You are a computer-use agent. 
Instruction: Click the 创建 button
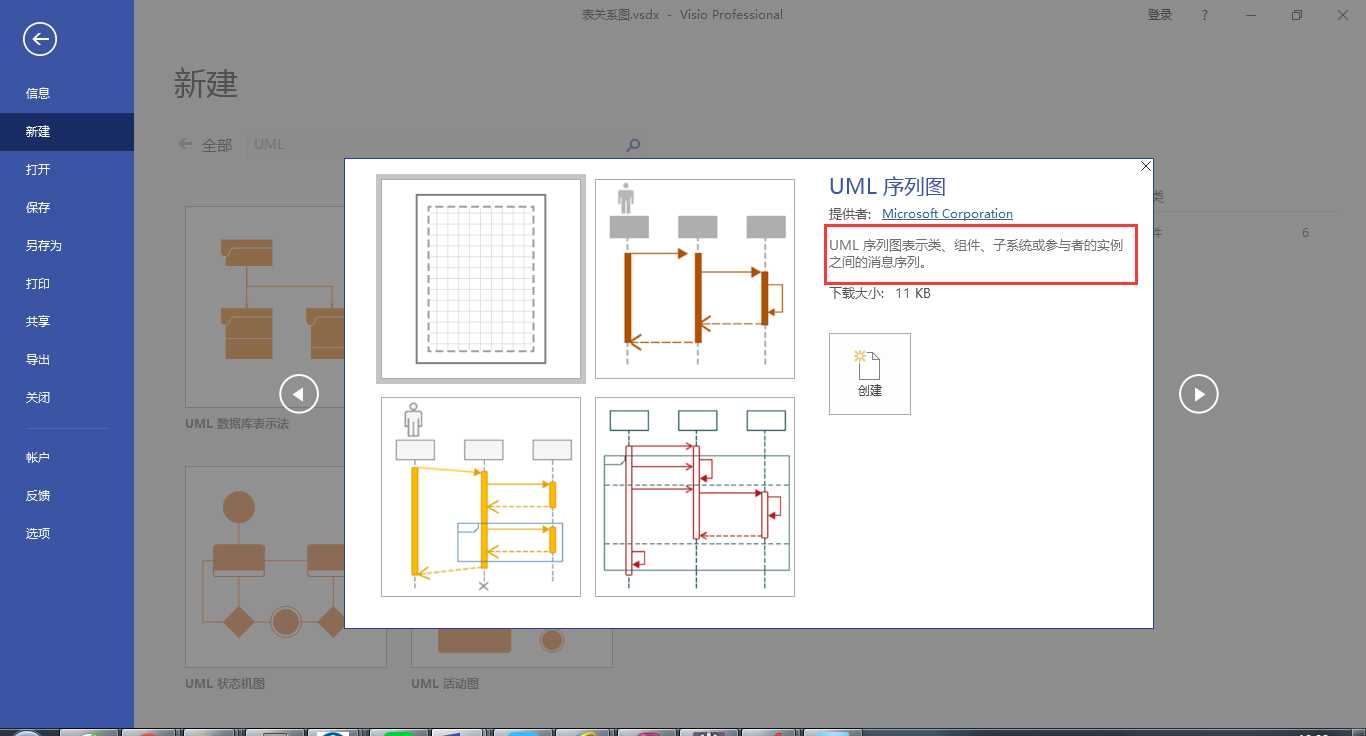tap(870, 374)
